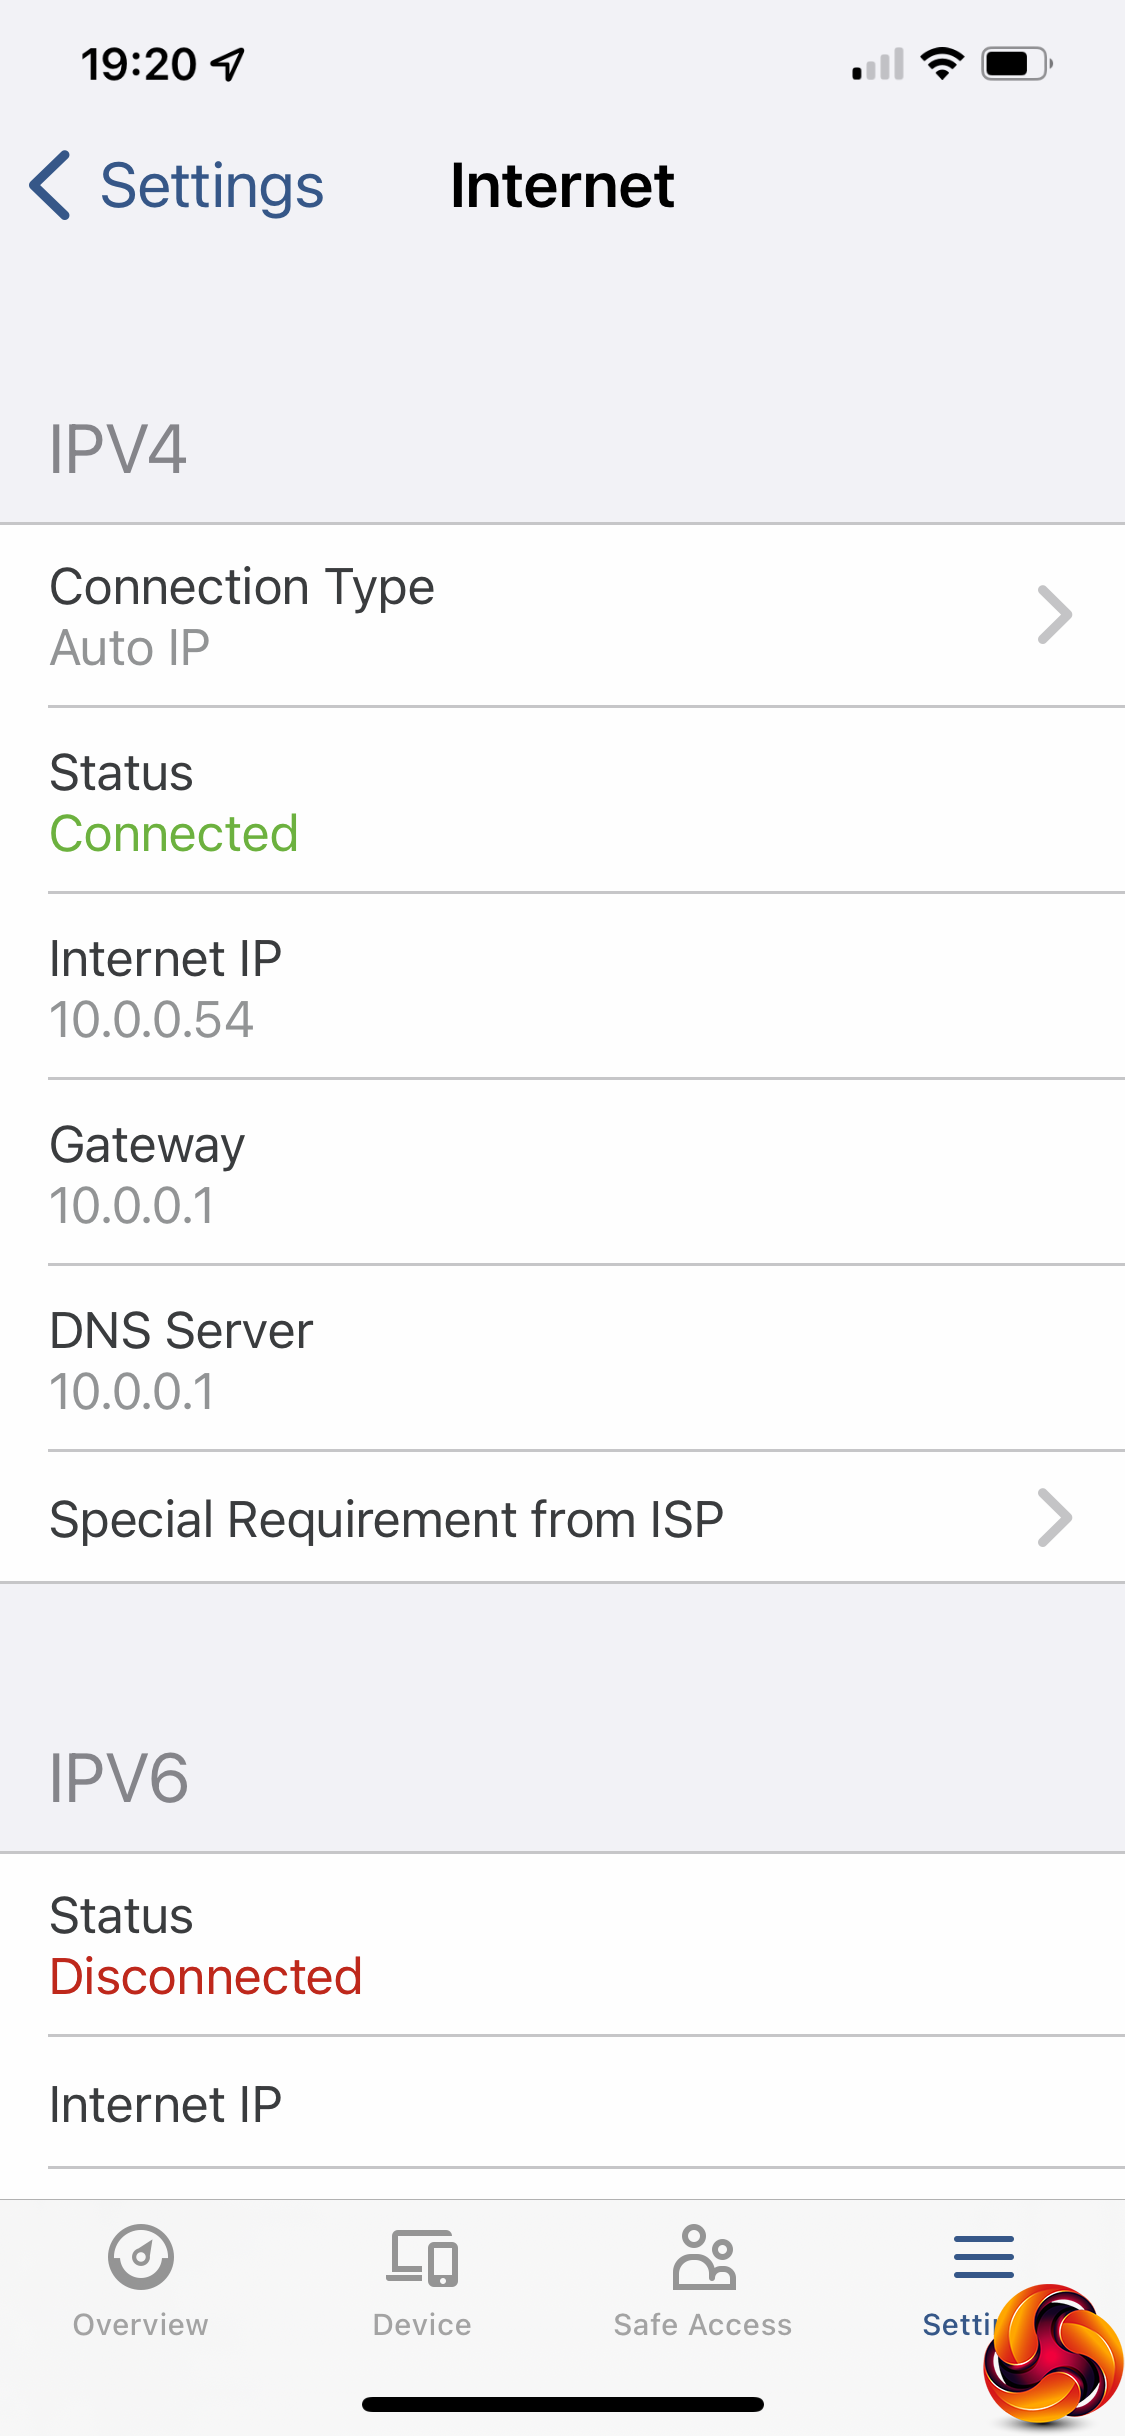Viewport: 1125px width, 2436px height.
Task: Open the Special Requirement from ISP chevron
Action: pos(1054,1518)
